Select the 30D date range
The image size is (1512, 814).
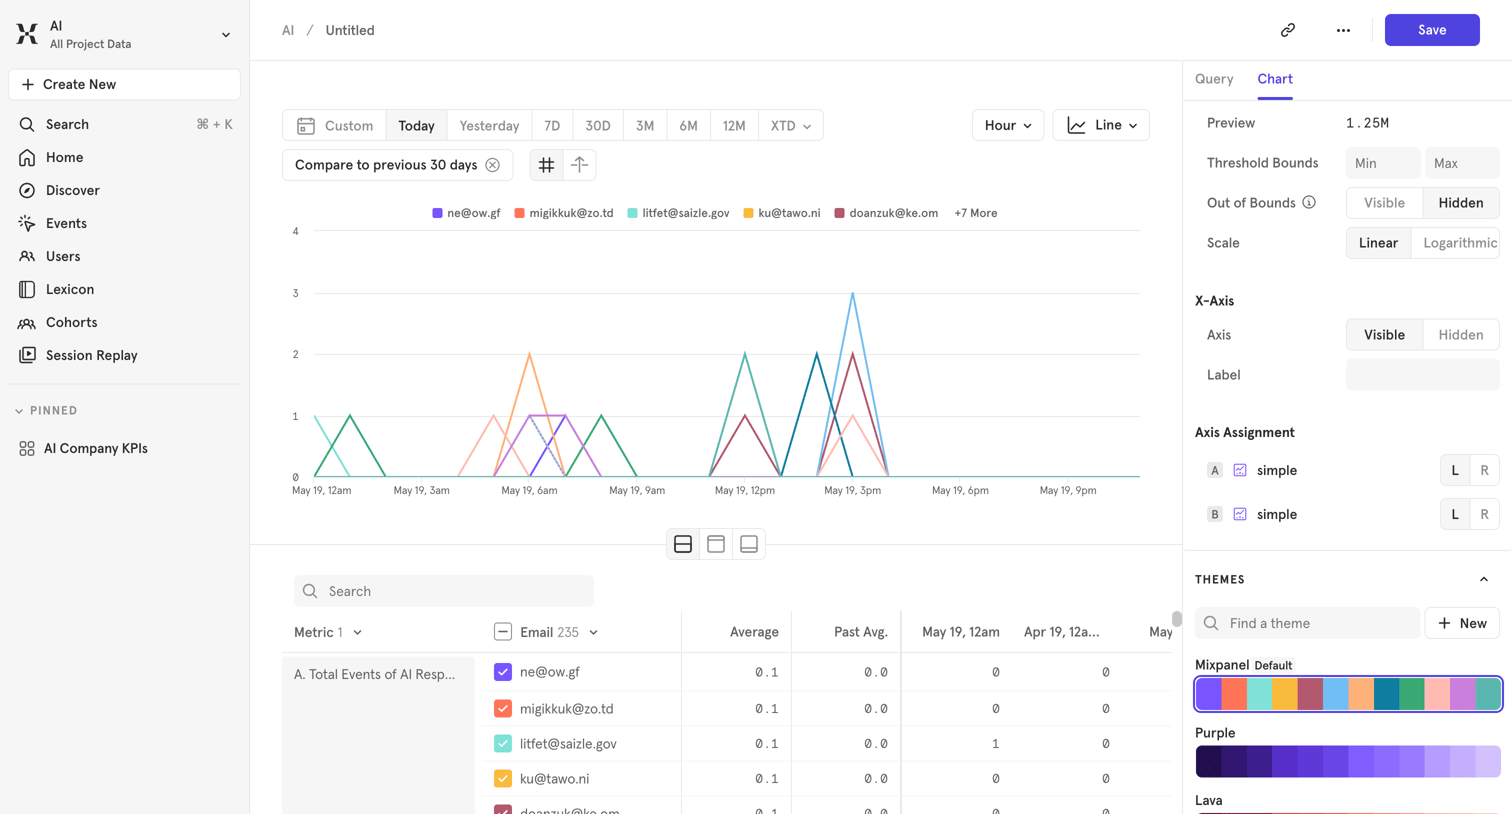coord(598,126)
